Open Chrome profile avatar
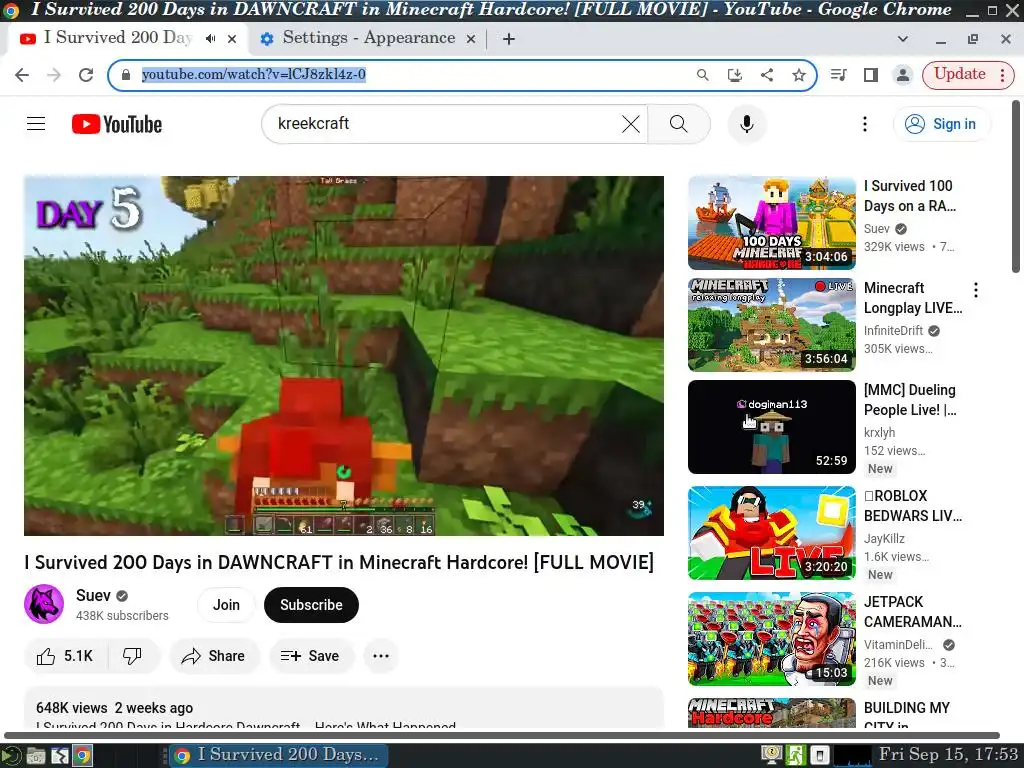 coord(903,75)
